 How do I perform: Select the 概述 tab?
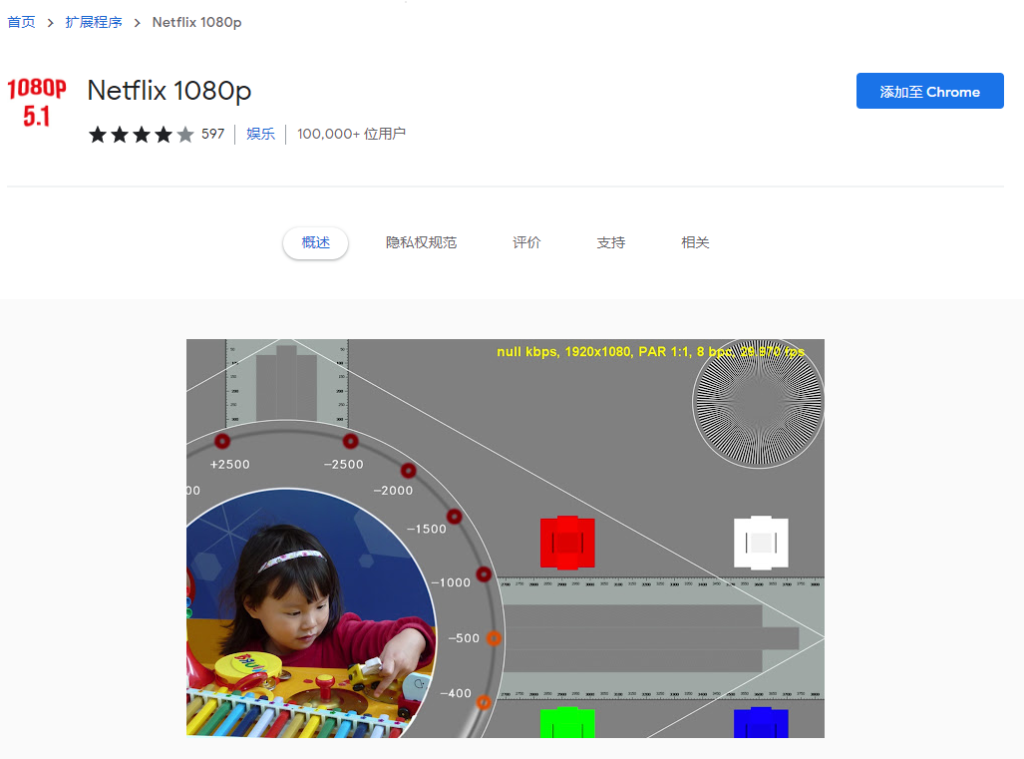pyautogui.click(x=315, y=242)
